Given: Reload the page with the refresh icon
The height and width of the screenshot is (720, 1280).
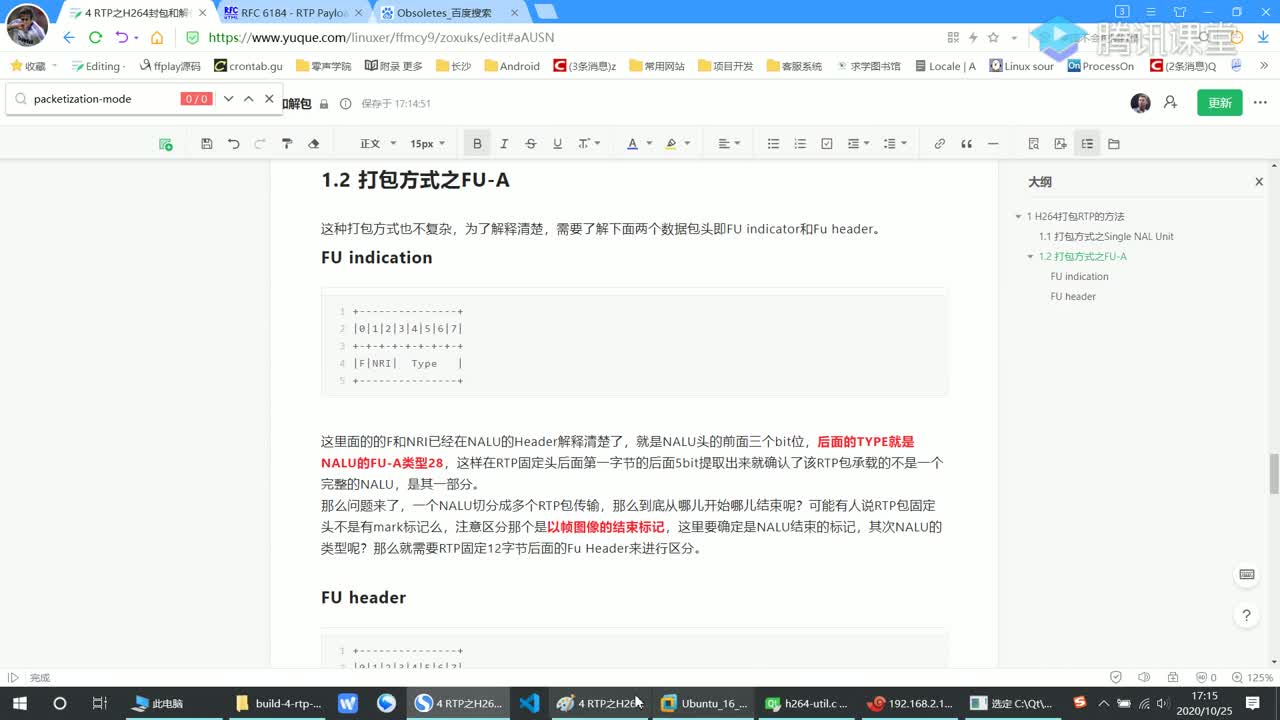Looking at the screenshot, I should 95,37.
